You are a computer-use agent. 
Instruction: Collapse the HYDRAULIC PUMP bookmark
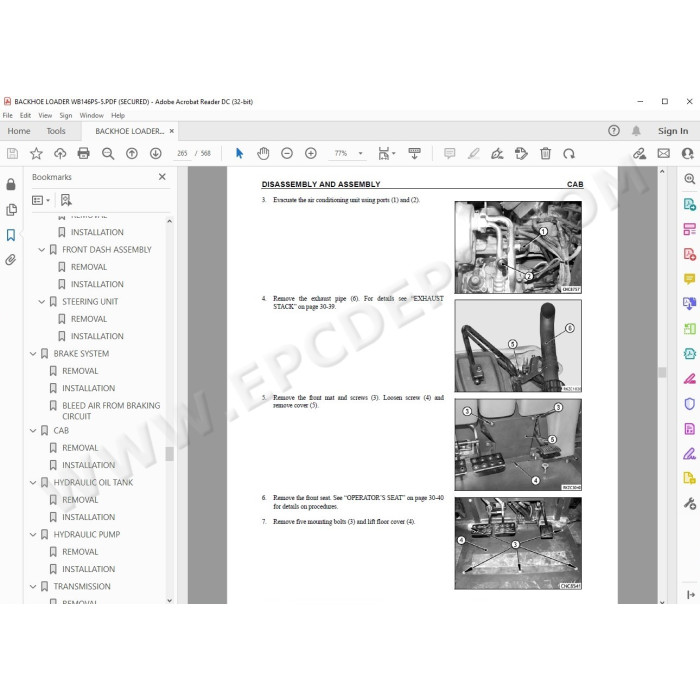tap(33, 534)
